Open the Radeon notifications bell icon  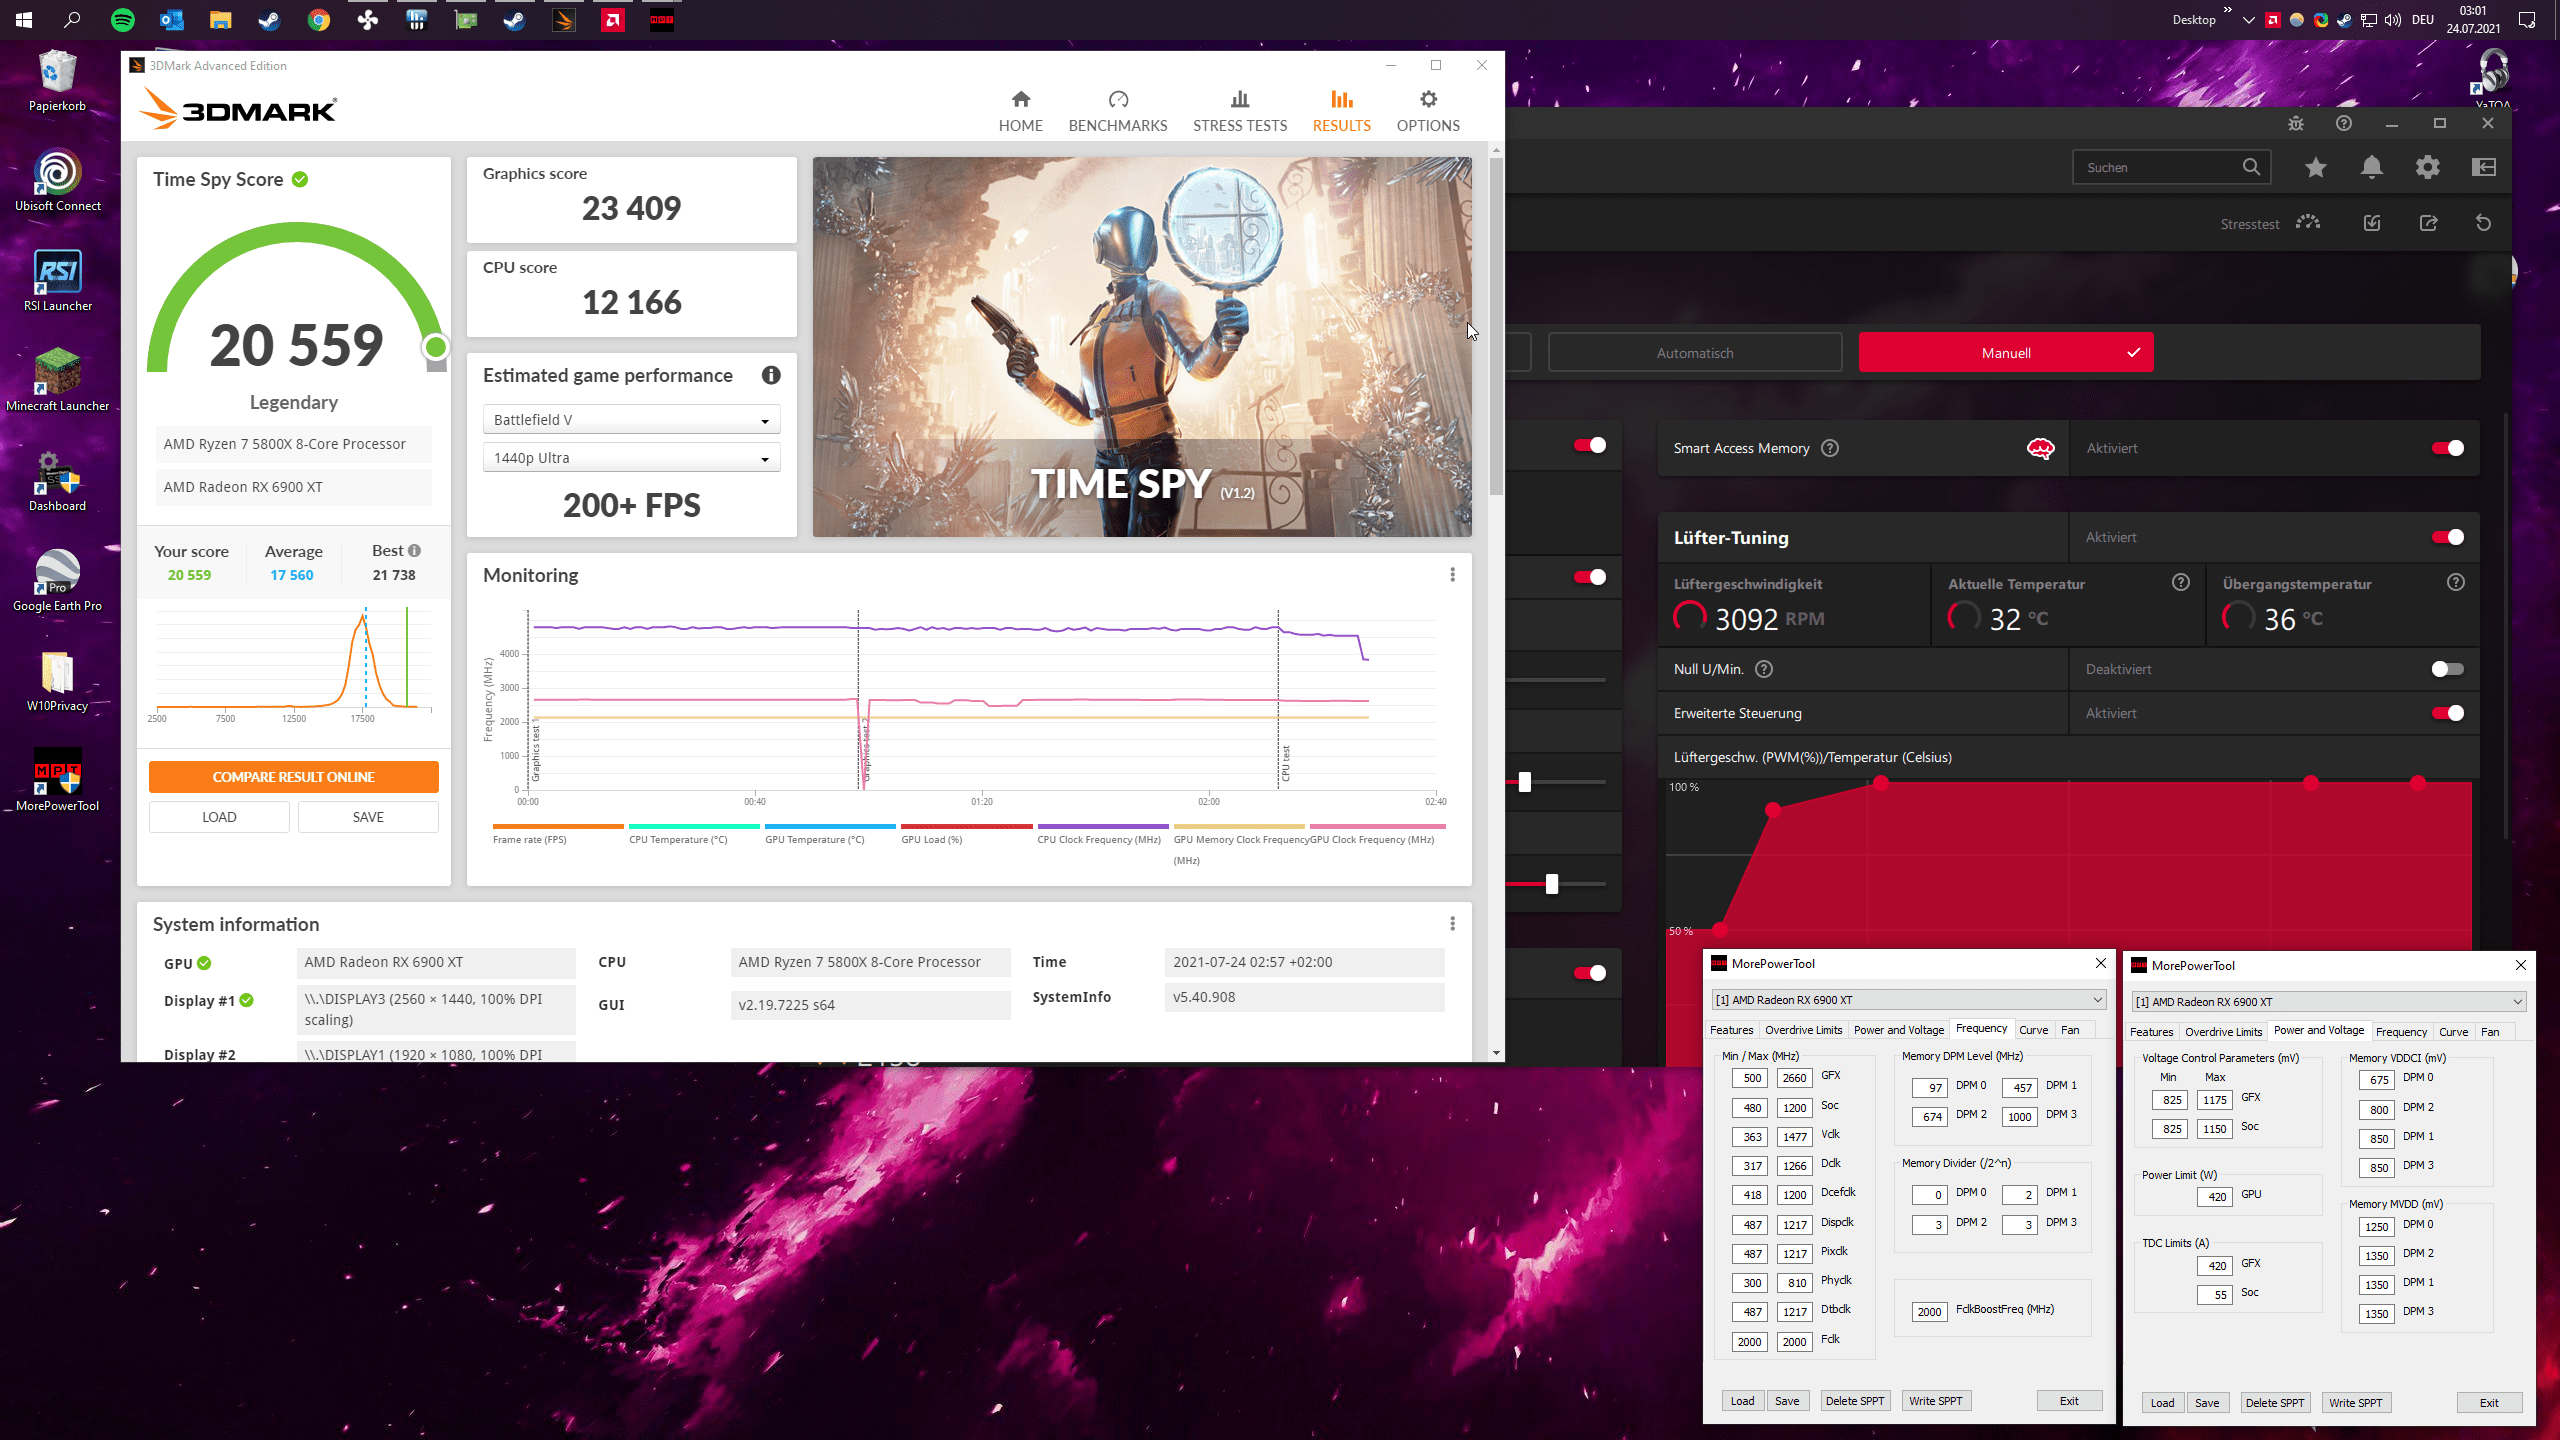tap(2371, 167)
